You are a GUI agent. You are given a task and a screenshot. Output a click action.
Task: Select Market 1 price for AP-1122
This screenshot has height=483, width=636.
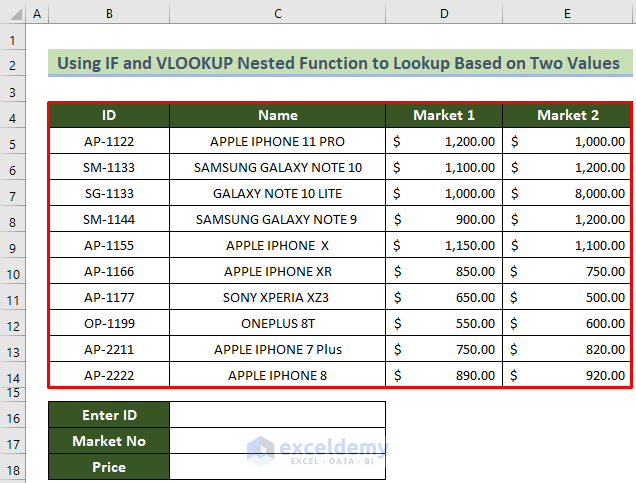pos(444,141)
